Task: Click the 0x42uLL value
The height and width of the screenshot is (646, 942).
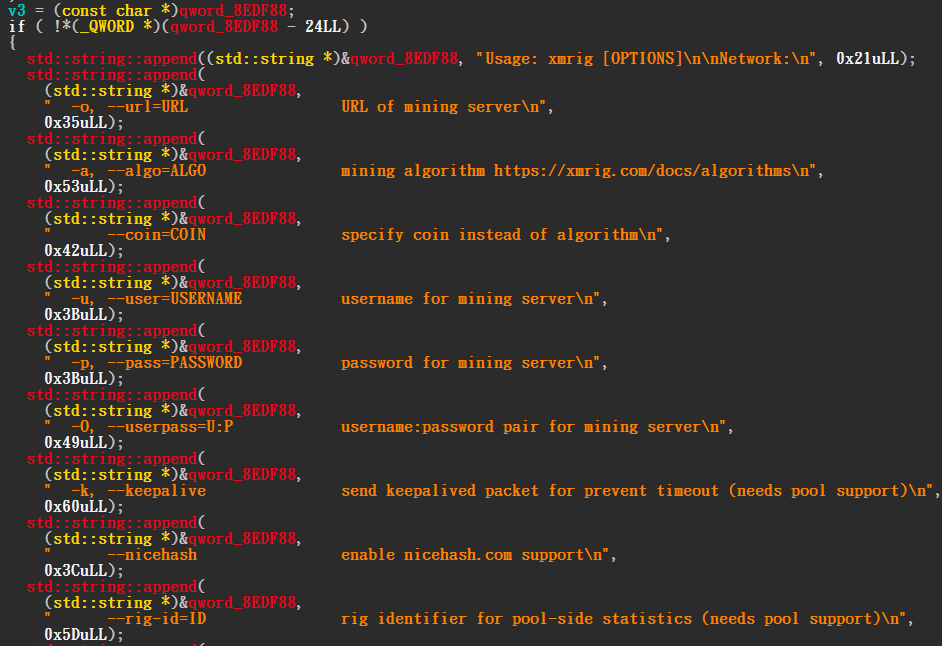Action: pos(76,251)
